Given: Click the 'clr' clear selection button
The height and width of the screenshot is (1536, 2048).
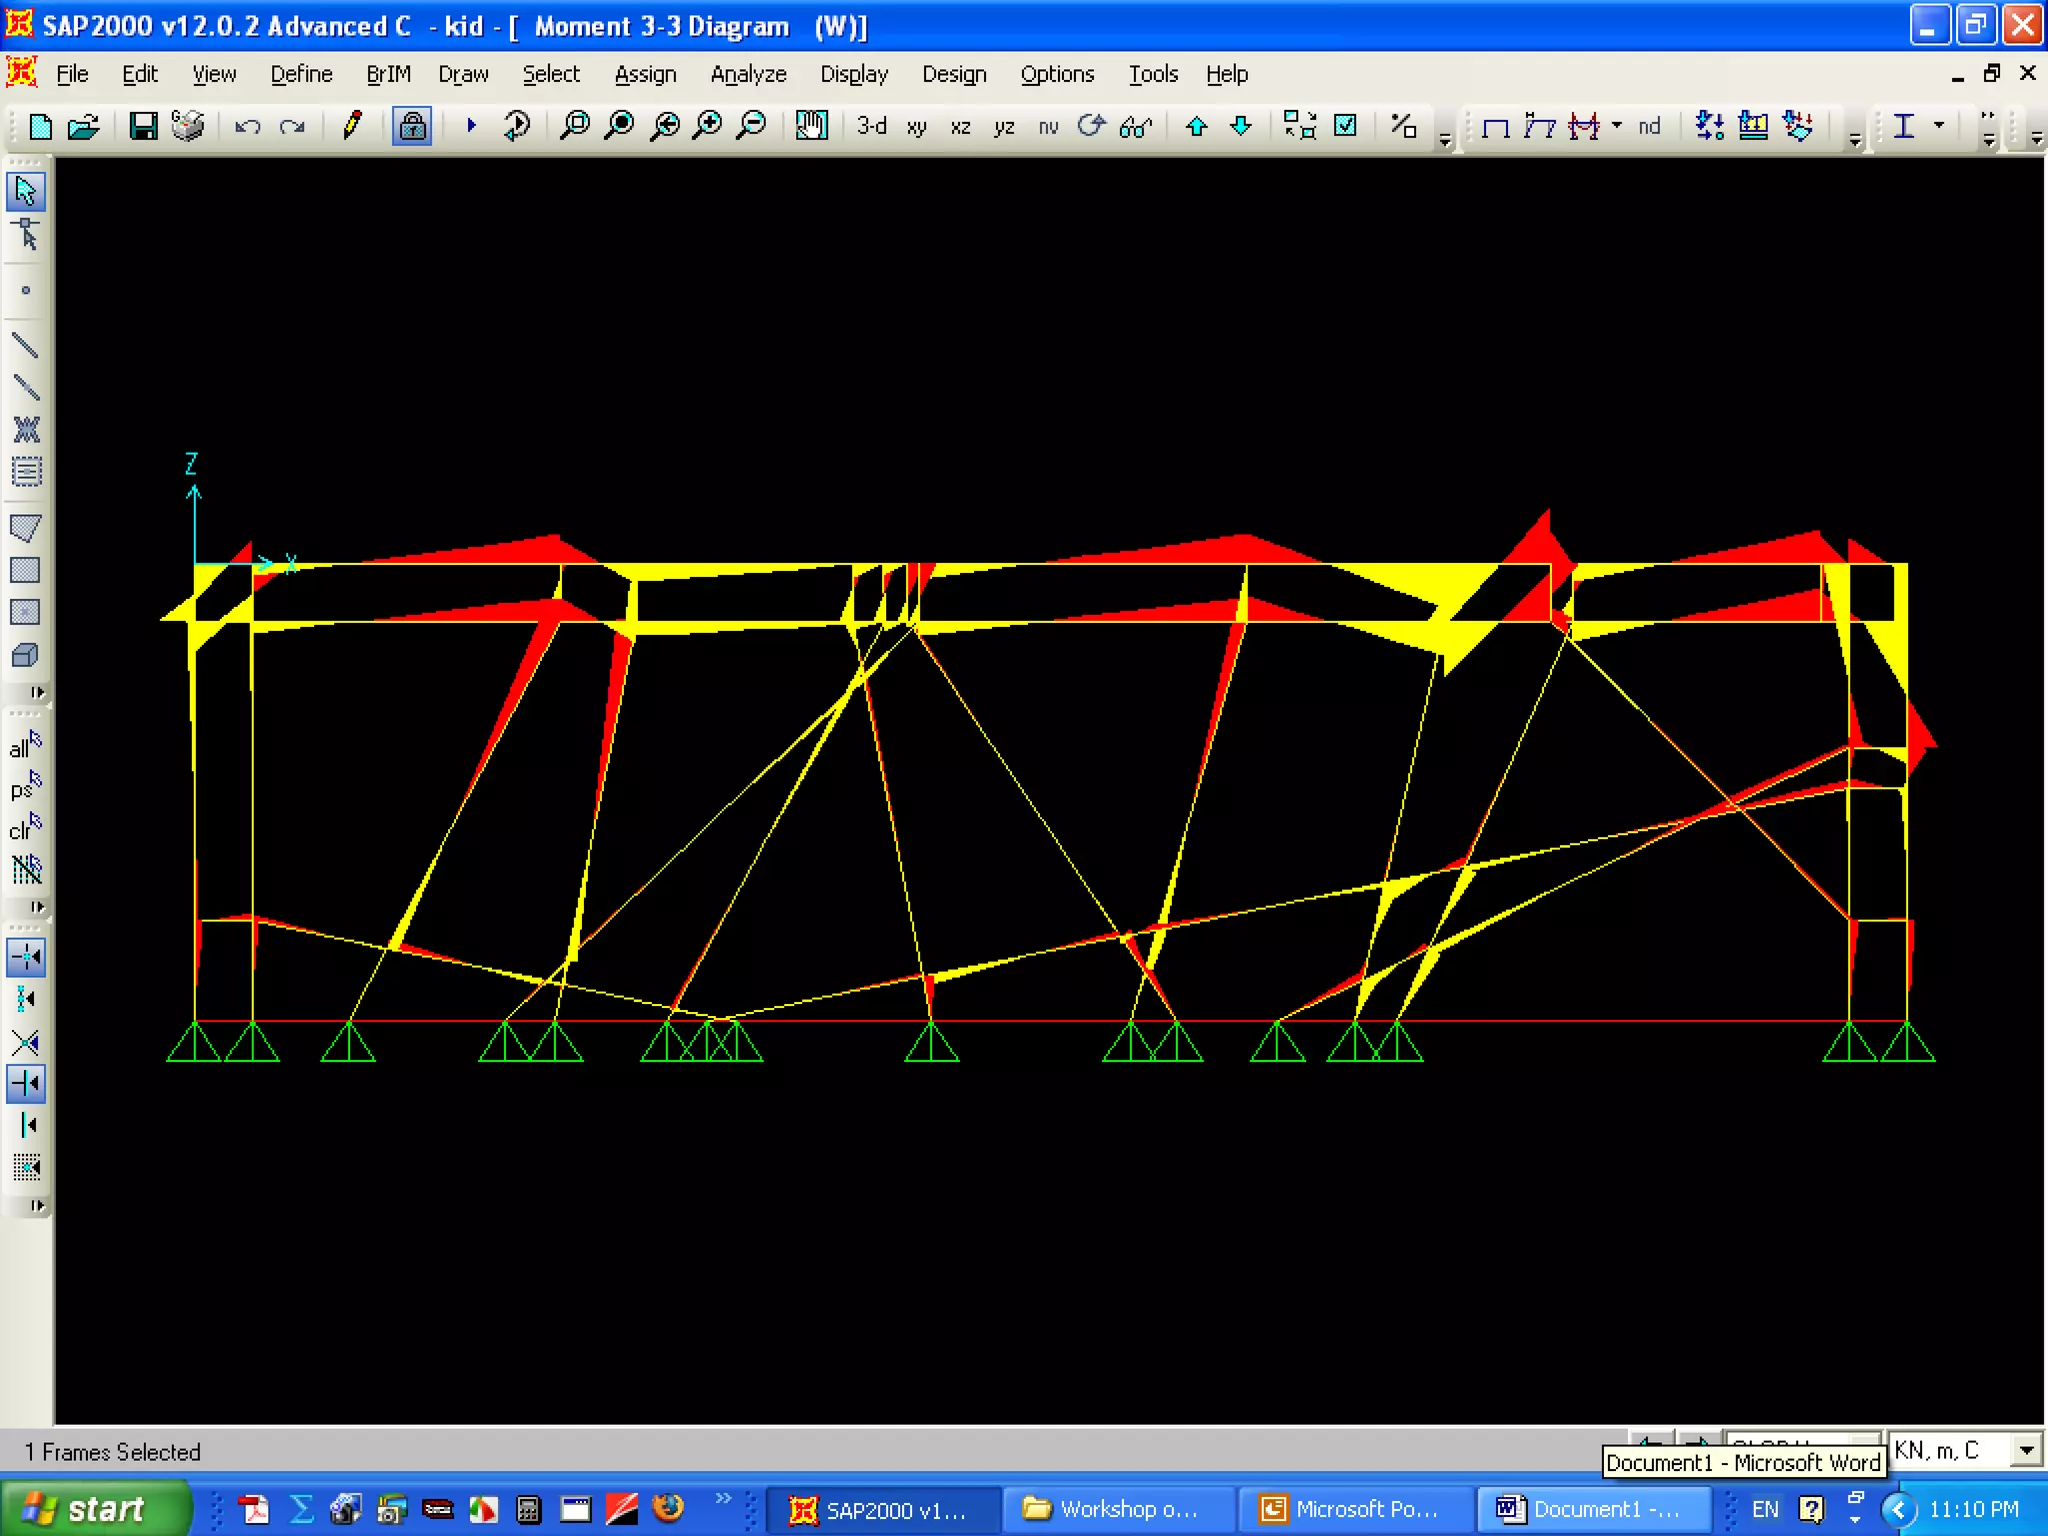Looking at the screenshot, I should pos(25,829).
